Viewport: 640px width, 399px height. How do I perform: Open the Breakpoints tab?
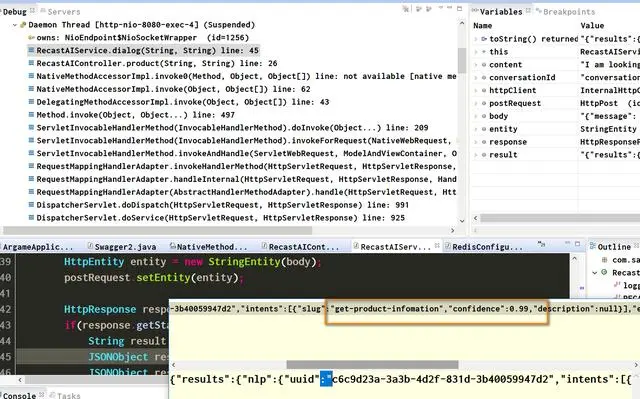click(x=569, y=12)
